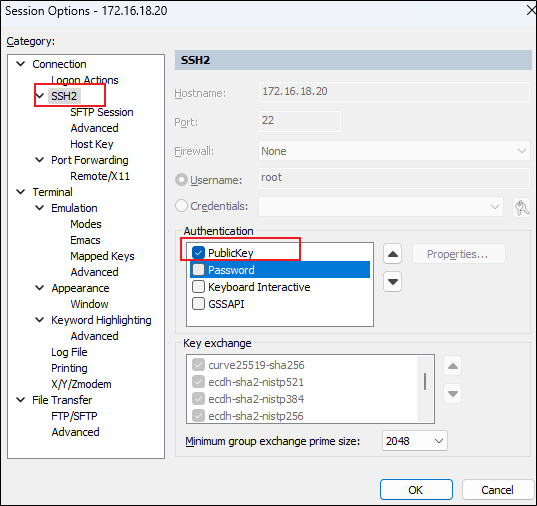537x506 pixels.
Task: Move authentication method up with arrow button
Action: [392, 254]
